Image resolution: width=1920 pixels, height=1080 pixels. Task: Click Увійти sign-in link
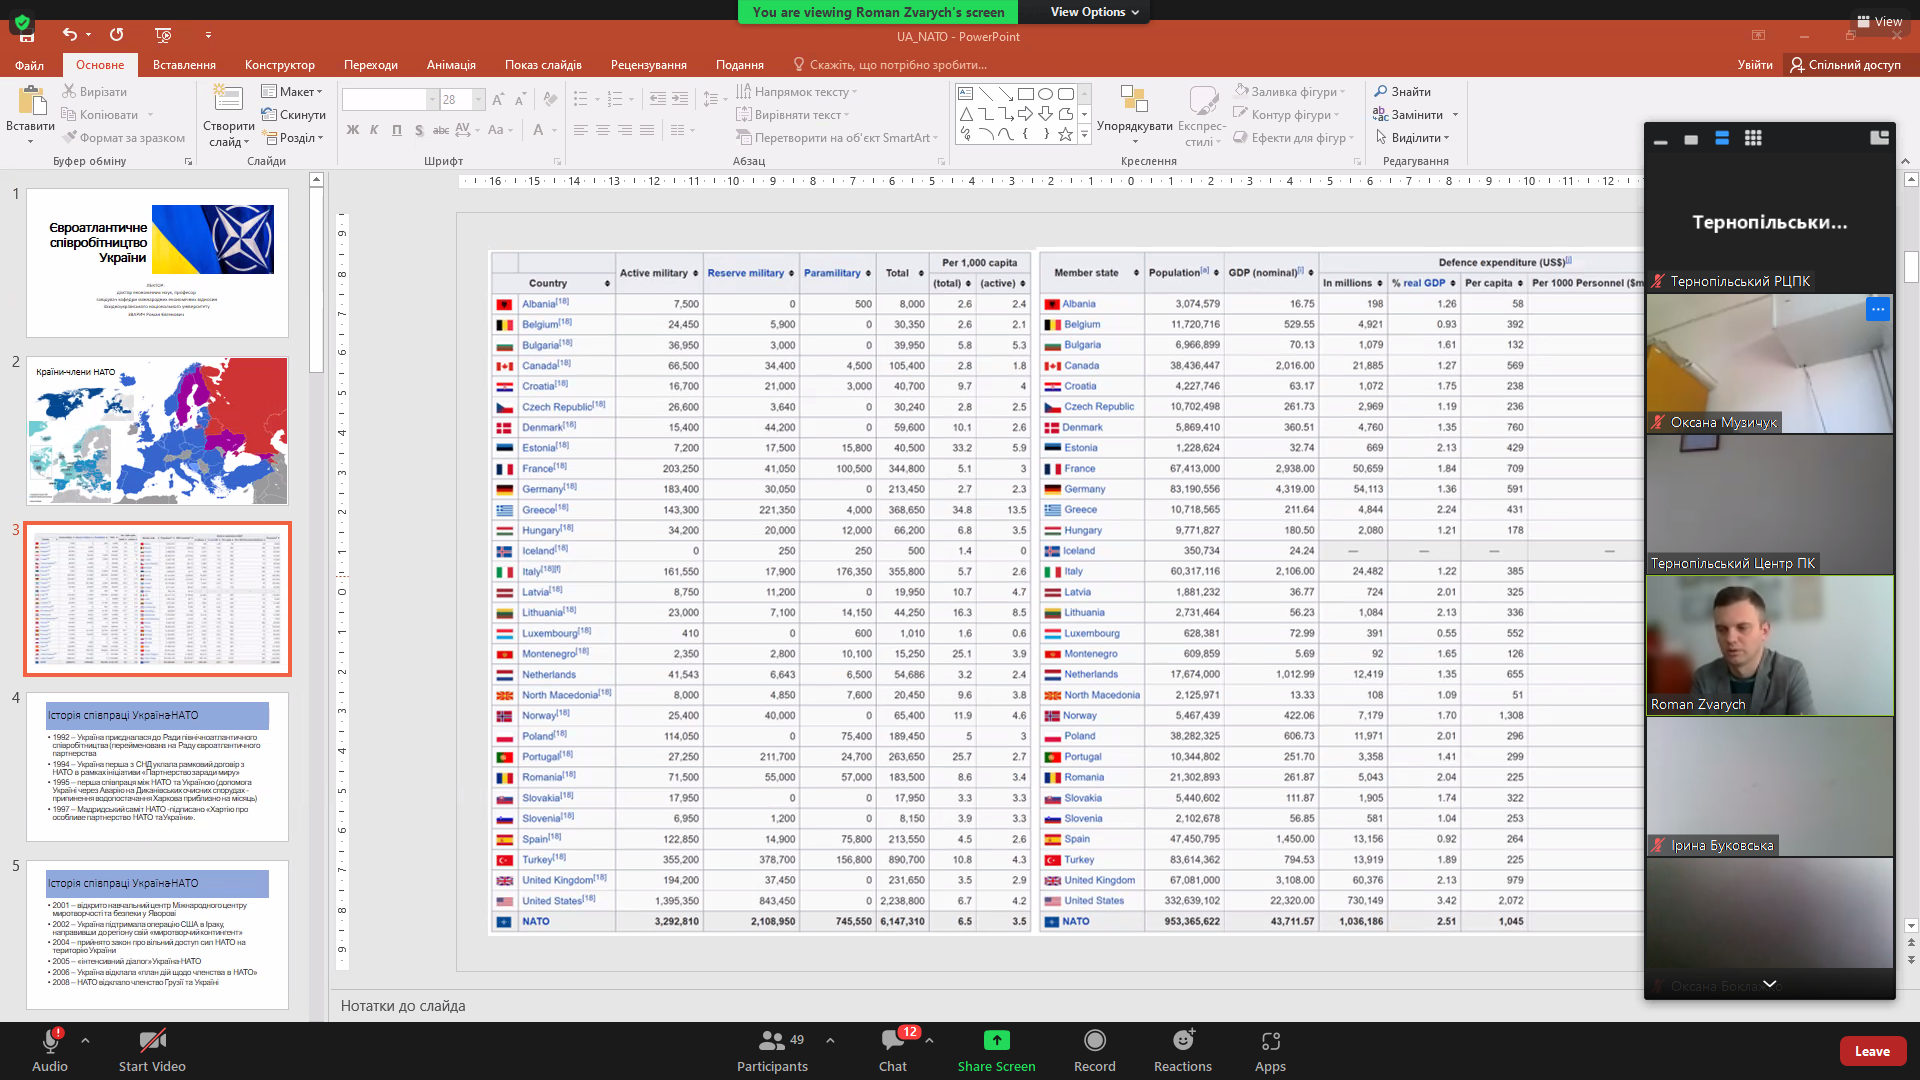click(1754, 64)
